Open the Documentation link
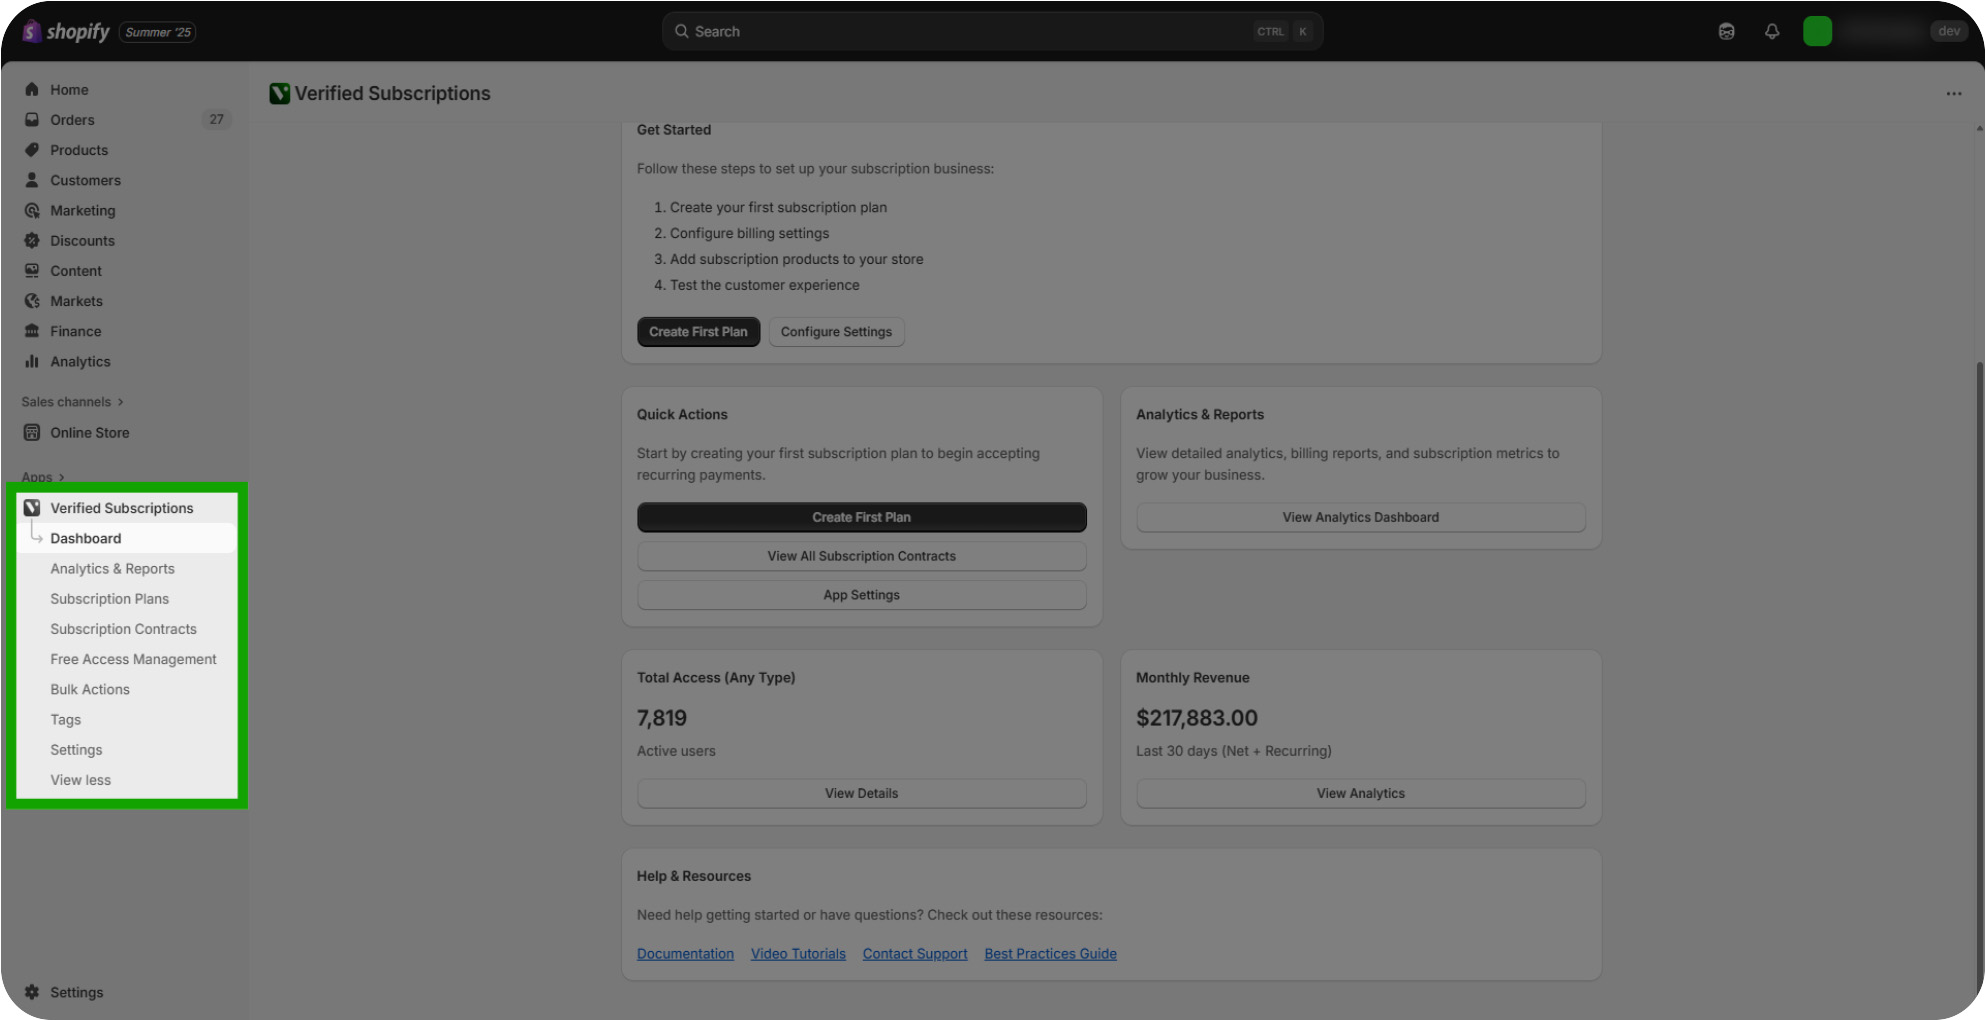This screenshot has width=1986, height=1020. [x=685, y=954]
